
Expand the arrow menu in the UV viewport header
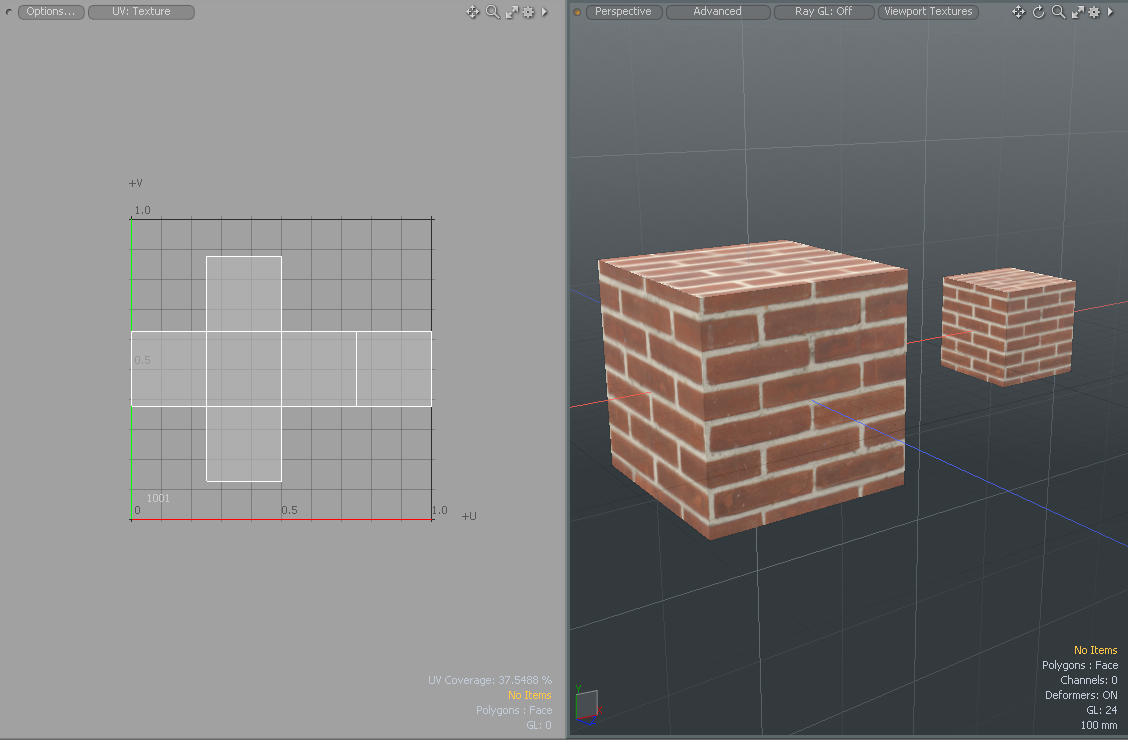tap(544, 12)
